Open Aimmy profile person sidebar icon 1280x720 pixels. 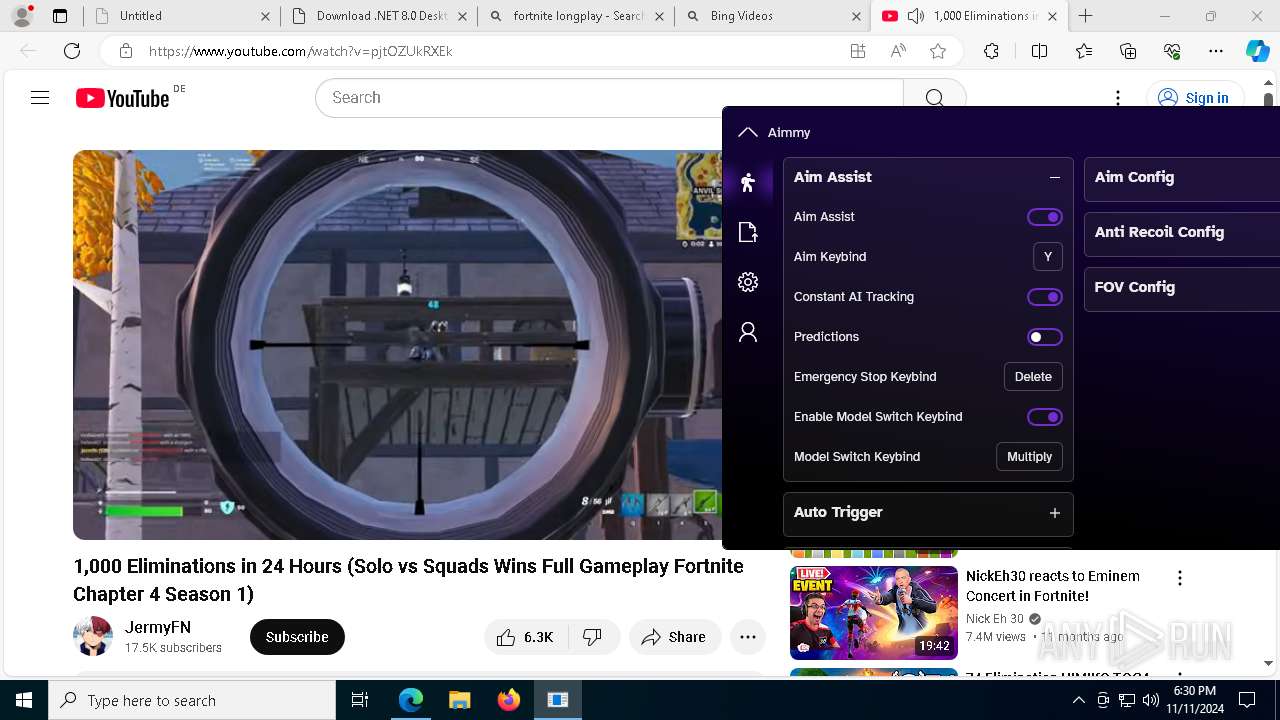tap(748, 332)
